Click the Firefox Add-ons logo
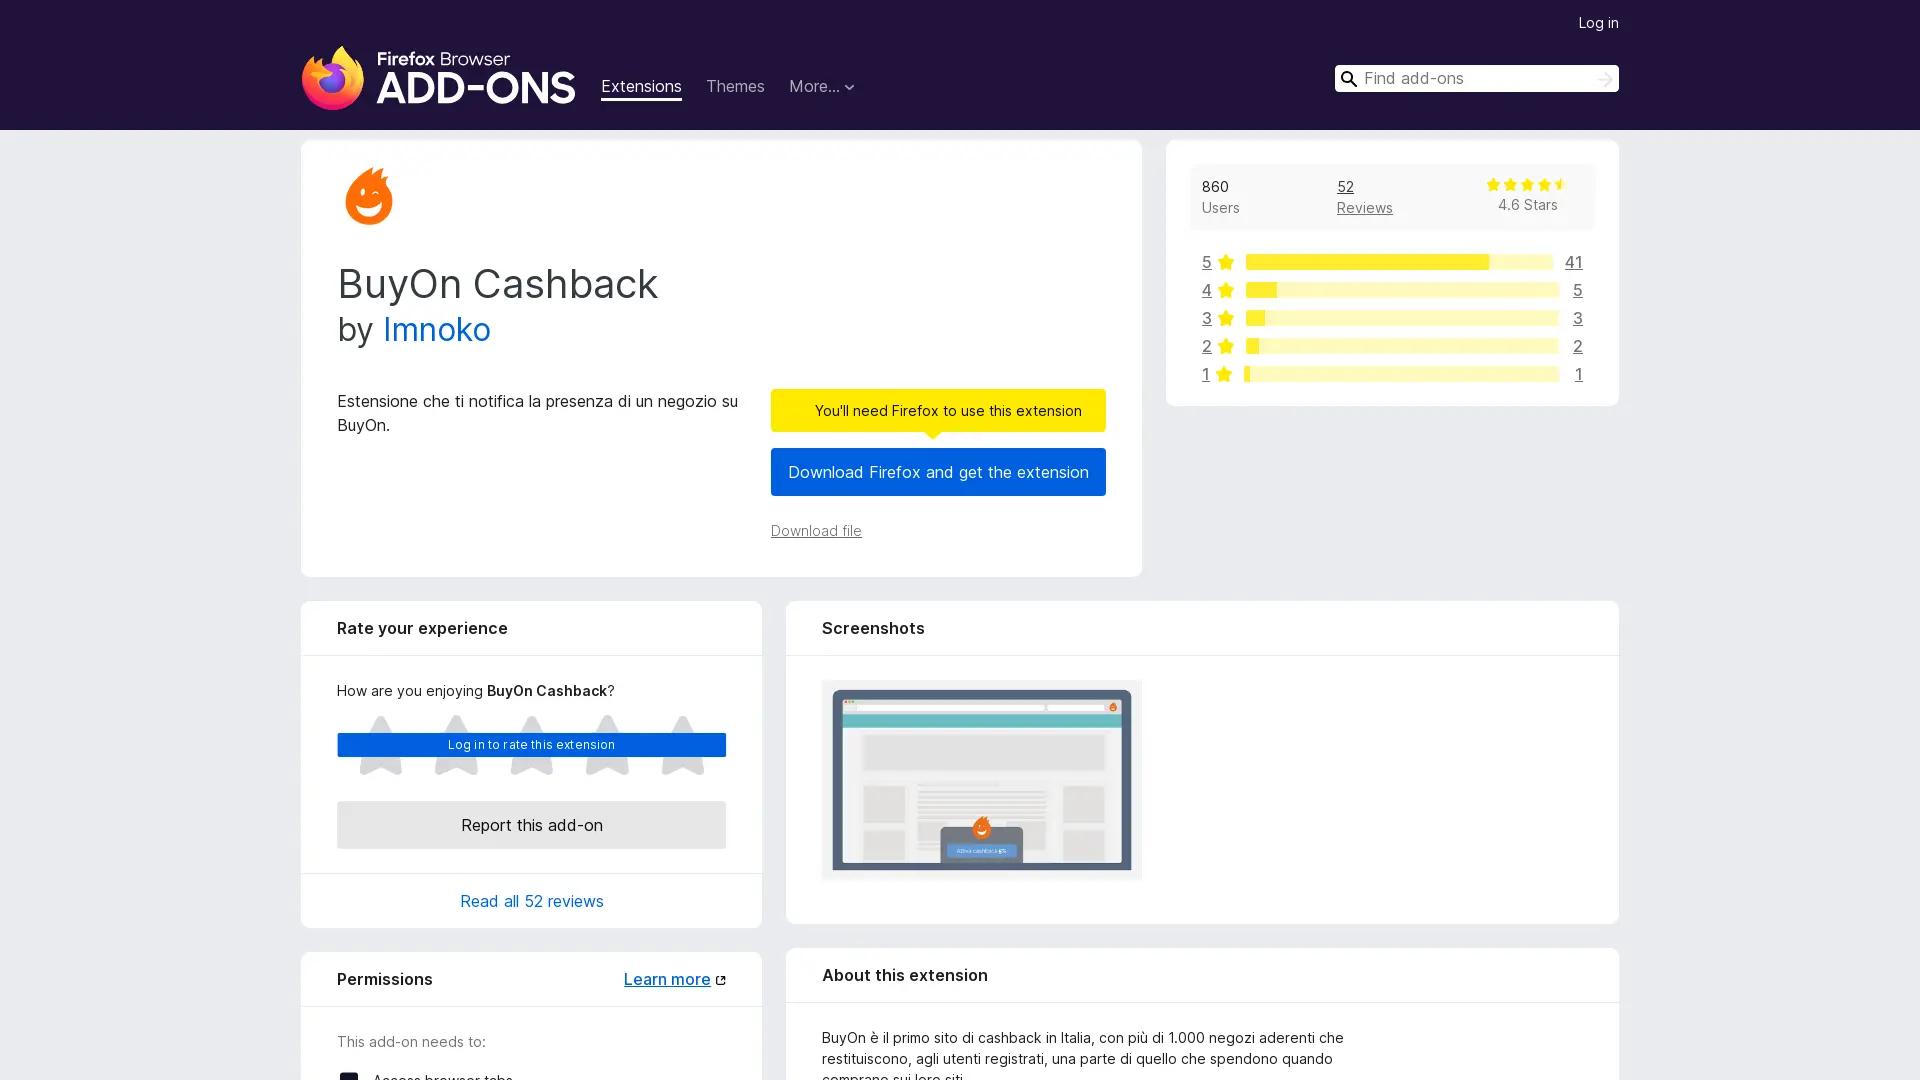Screen dimensions: 1920x1080 (x=438, y=79)
